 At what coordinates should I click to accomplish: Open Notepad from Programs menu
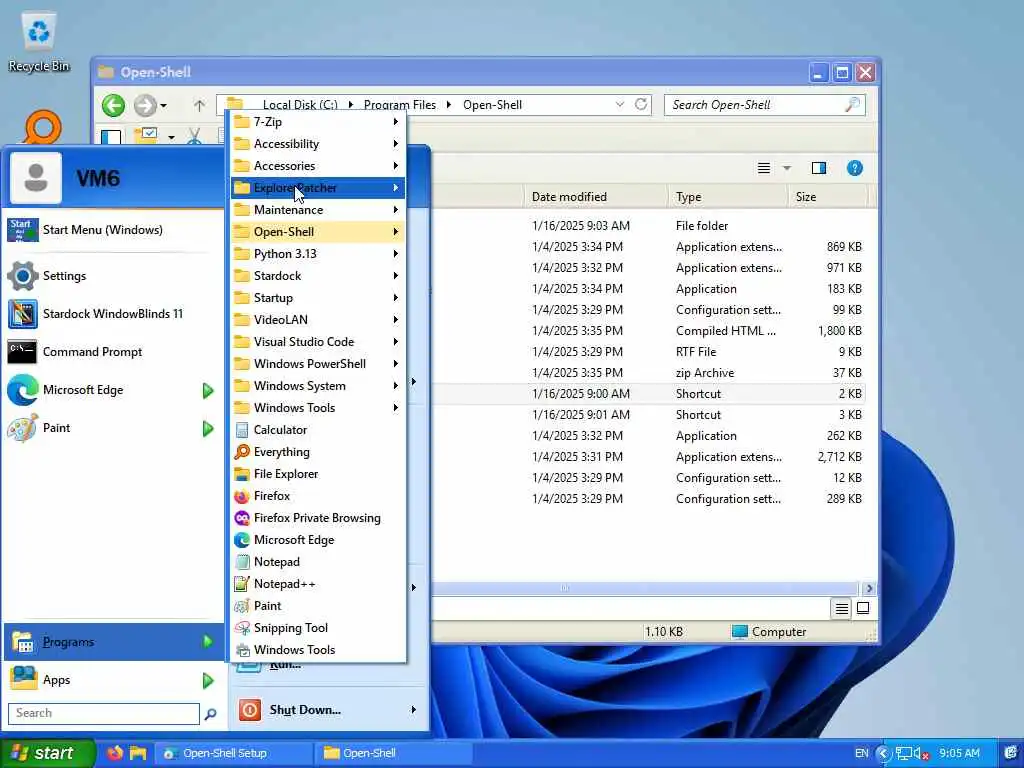[318, 562]
